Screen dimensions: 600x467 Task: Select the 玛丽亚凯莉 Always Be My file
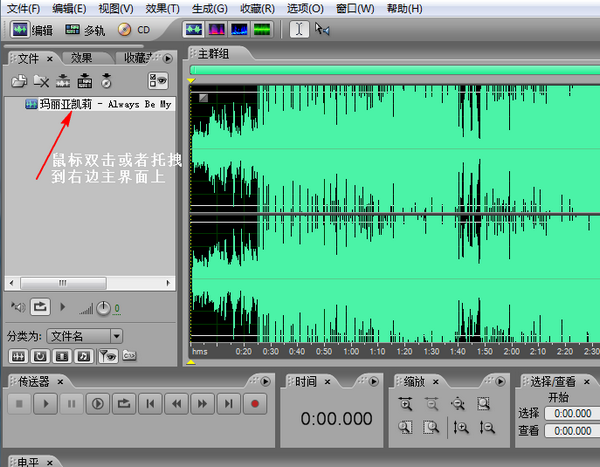(x=98, y=104)
